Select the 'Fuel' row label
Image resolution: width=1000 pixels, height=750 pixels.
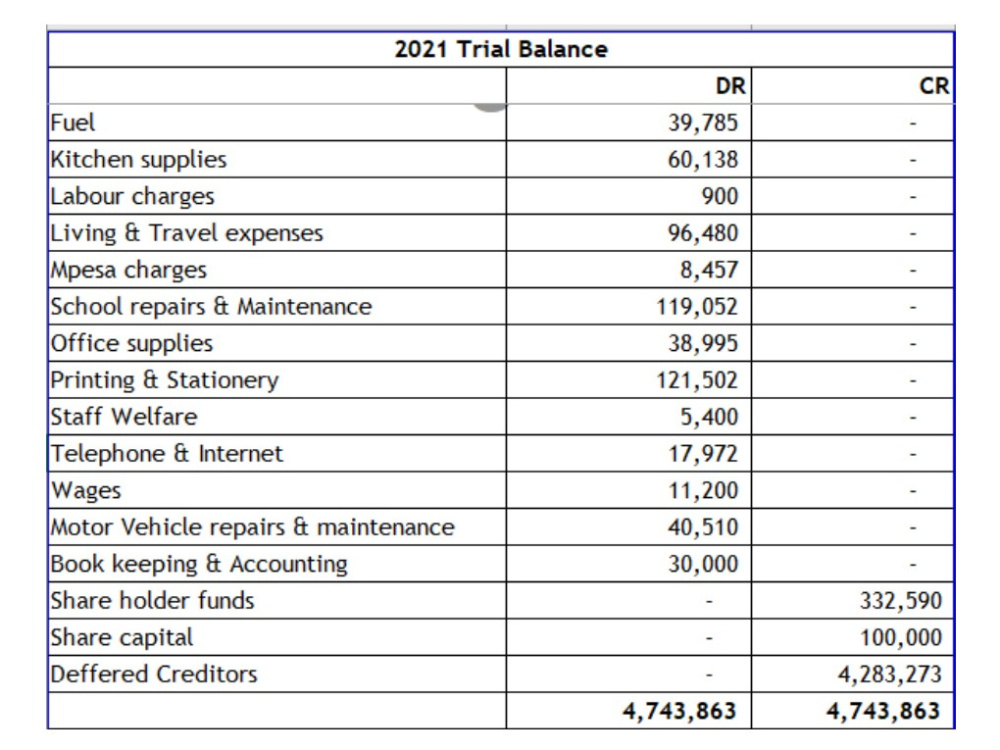click(x=73, y=122)
